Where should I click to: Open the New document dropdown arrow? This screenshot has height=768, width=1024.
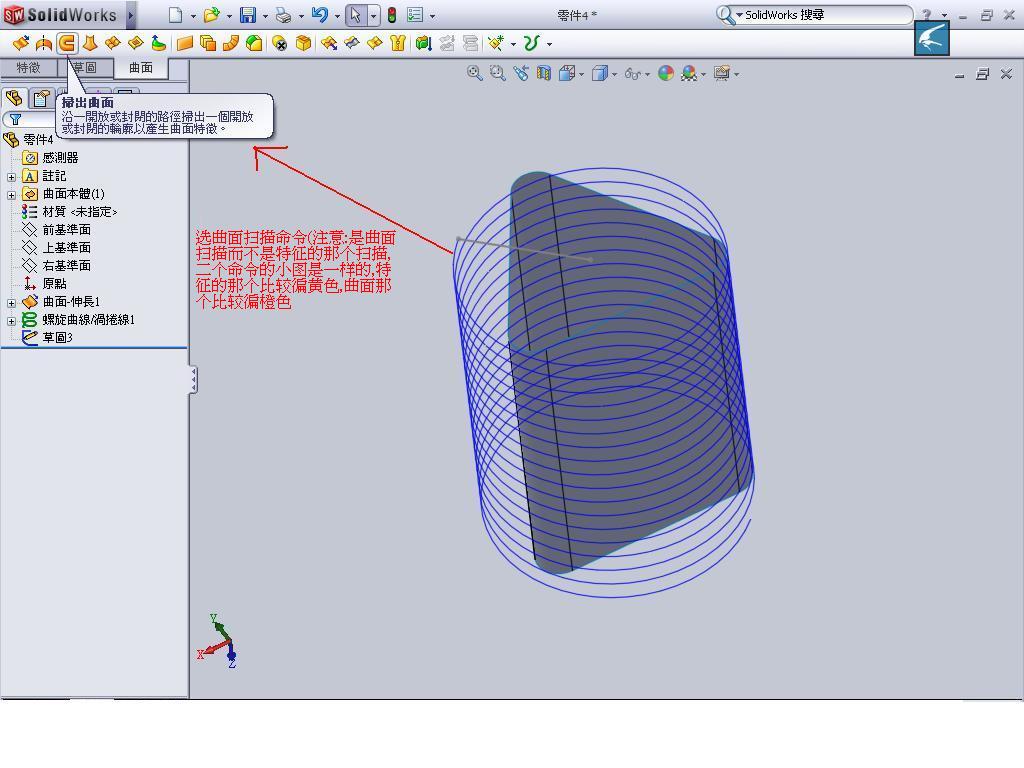pos(193,16)
